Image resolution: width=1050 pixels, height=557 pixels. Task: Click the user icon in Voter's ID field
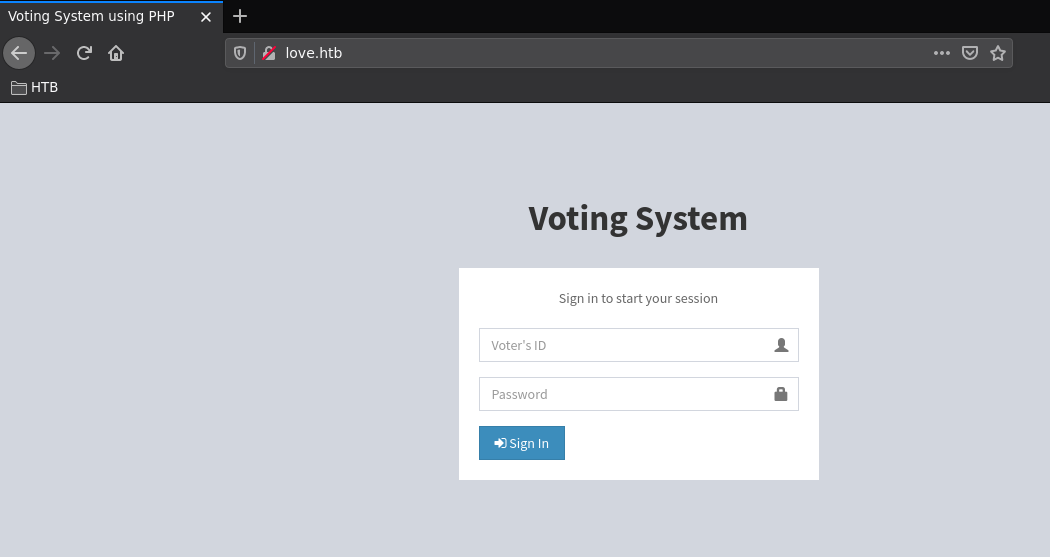coord(781,345)
